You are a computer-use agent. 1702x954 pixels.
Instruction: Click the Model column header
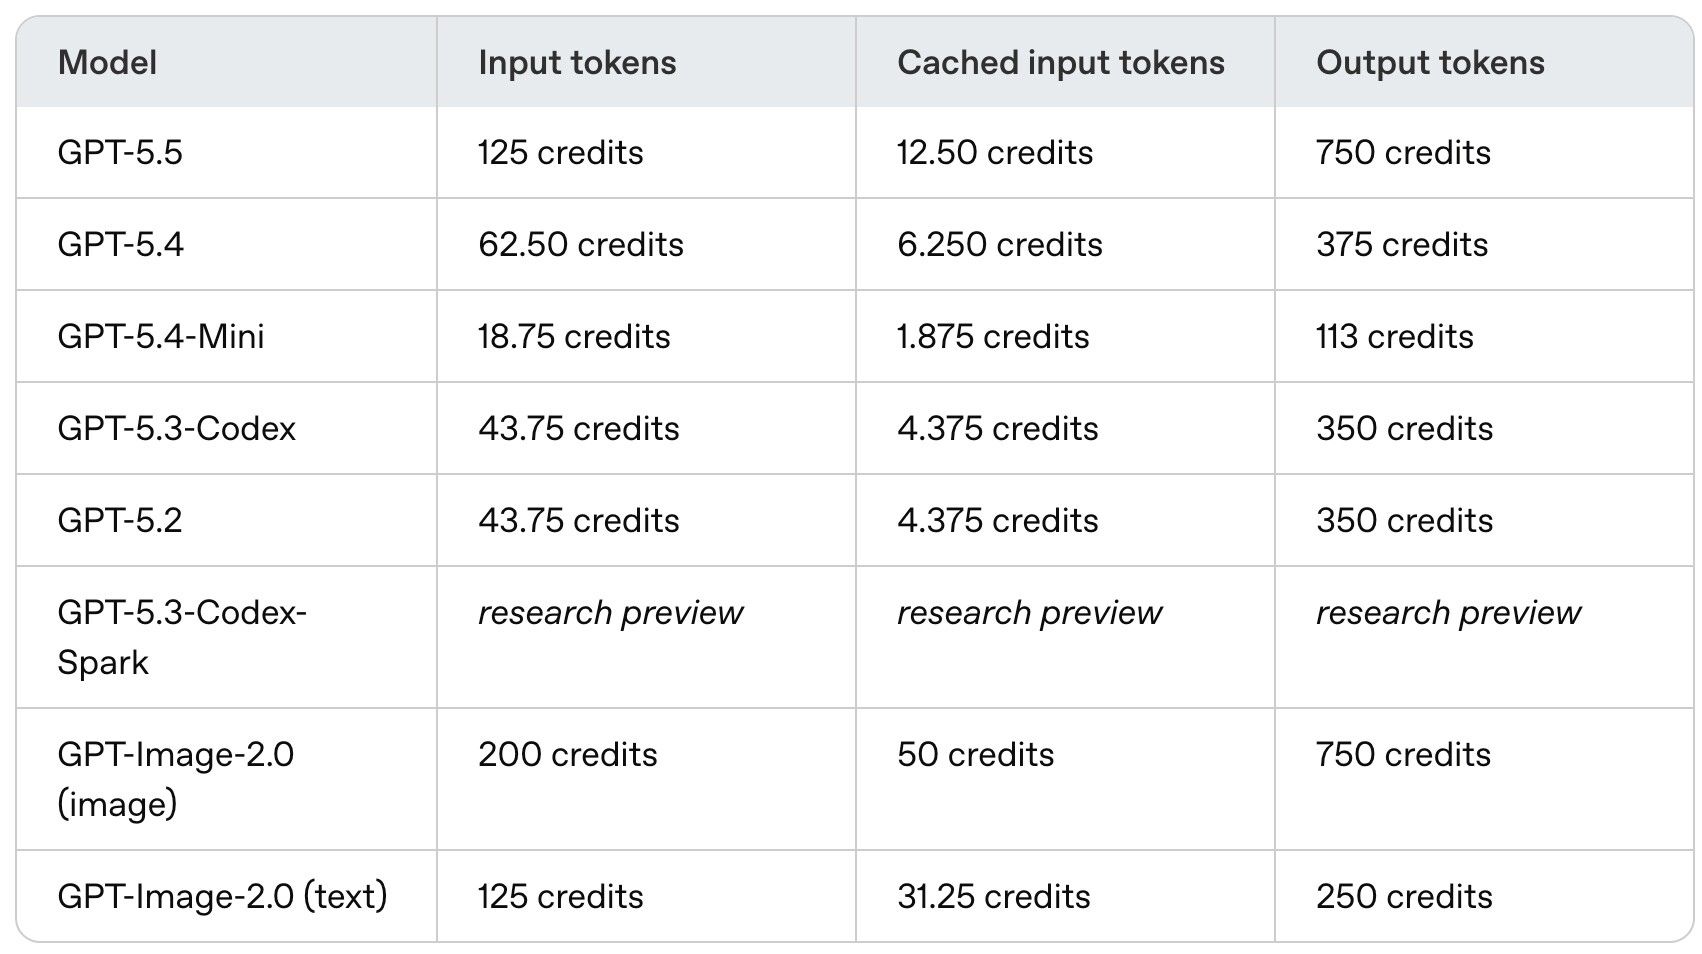pos(107,63)
